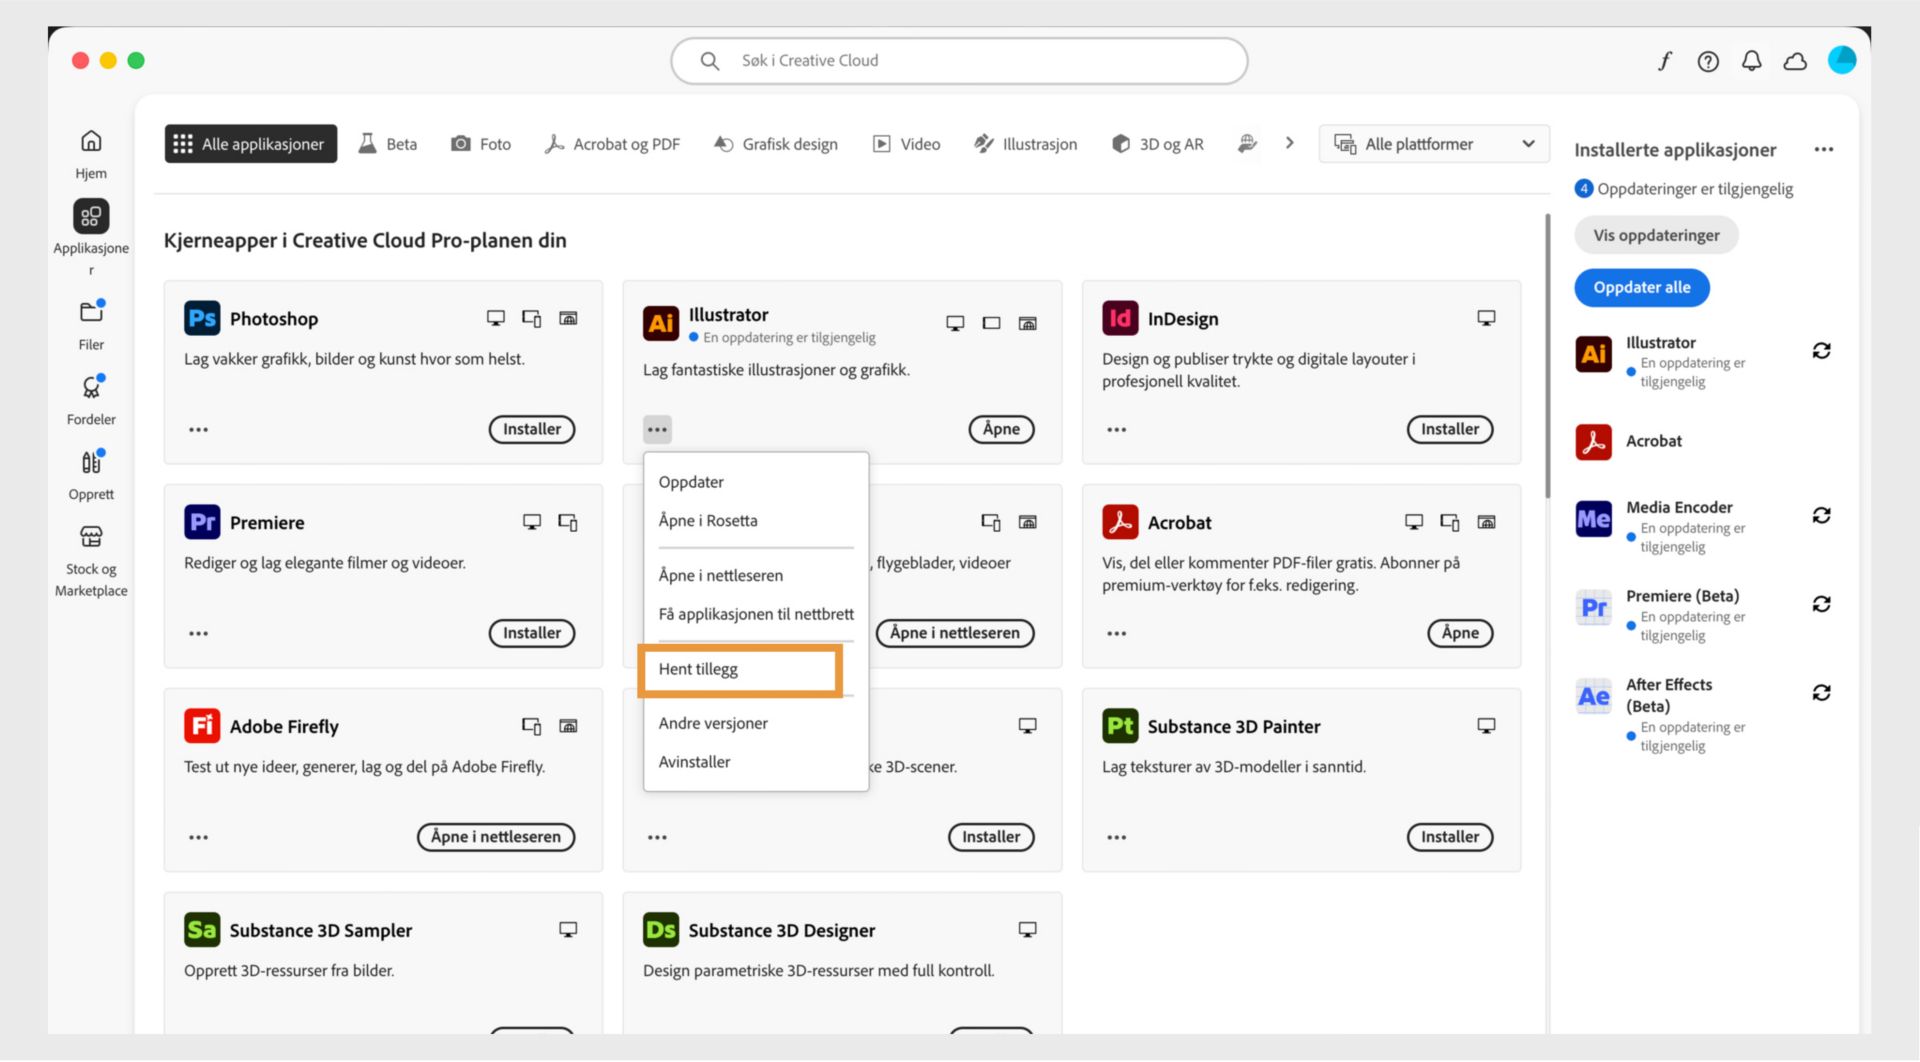Open the Premiere card more options menu

click(x=198, y=634)
